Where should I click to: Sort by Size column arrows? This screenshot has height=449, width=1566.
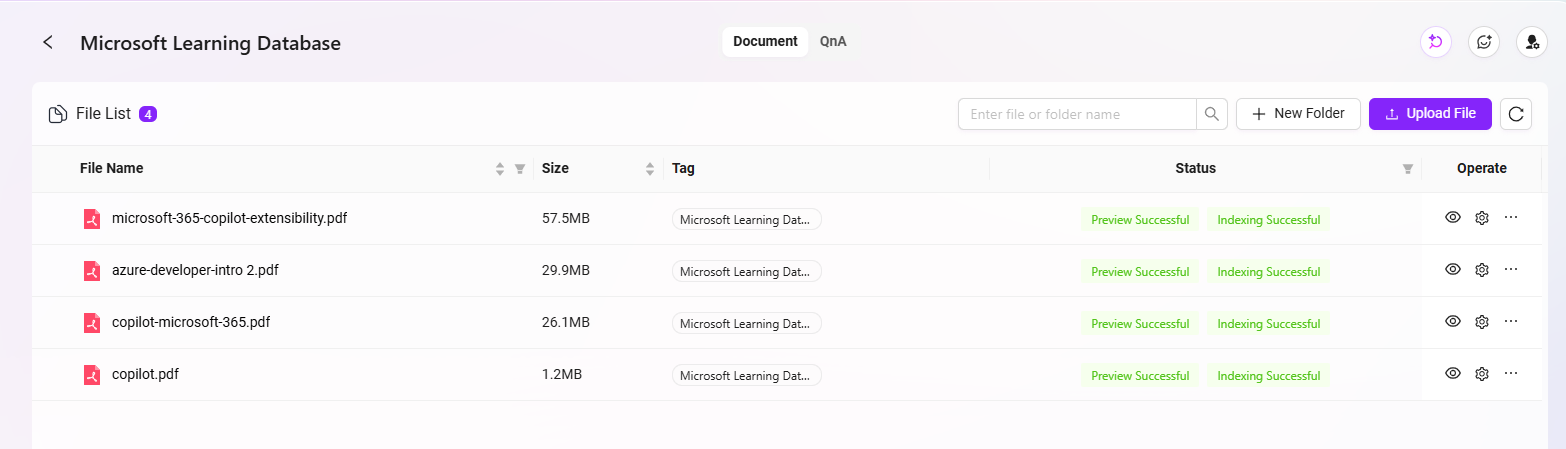650,169
